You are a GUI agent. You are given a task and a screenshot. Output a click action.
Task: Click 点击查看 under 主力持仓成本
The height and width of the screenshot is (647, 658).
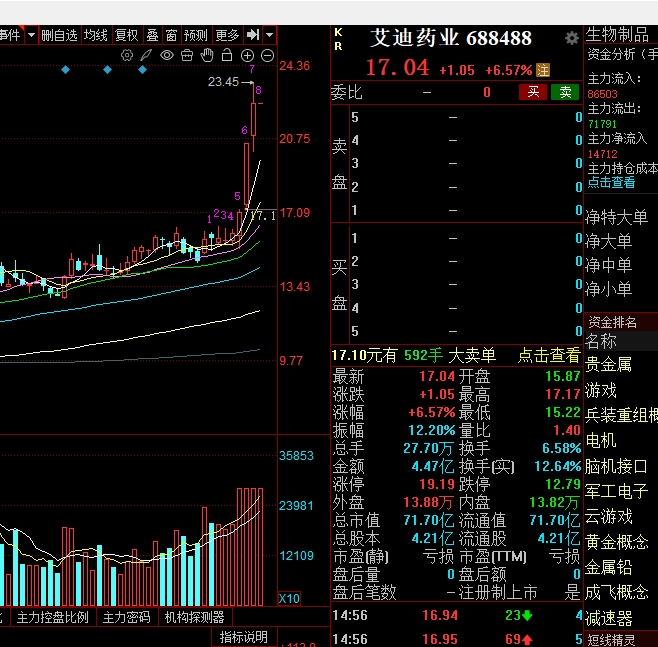point(611,182)
